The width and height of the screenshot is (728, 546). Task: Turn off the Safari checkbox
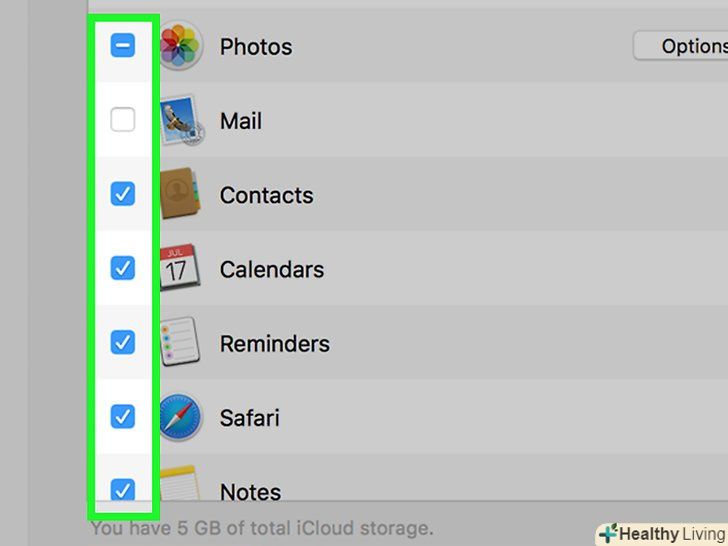[x=122, y=417]
